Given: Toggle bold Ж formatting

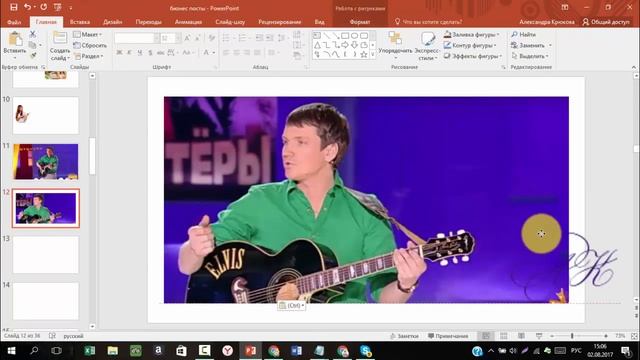Looking at the screenshot, I should point(119,52).
